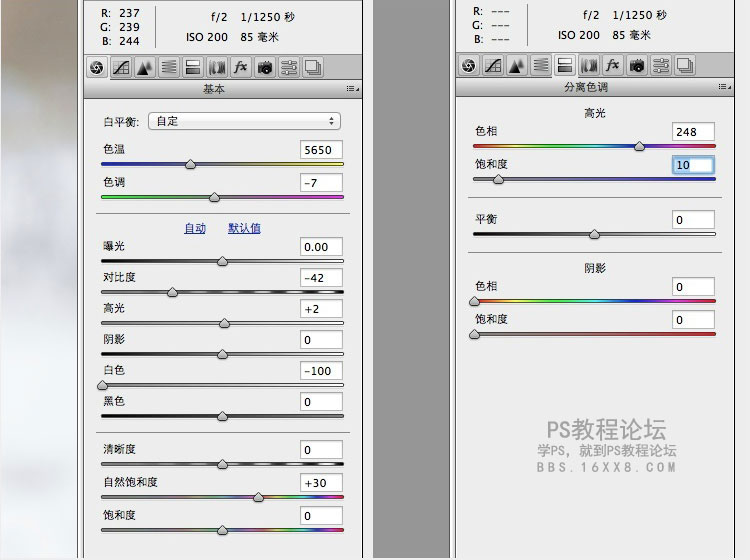The image size is (750, 560).
Task: Click the 色温 field showing 5650
Action: (x=321, y=150)
